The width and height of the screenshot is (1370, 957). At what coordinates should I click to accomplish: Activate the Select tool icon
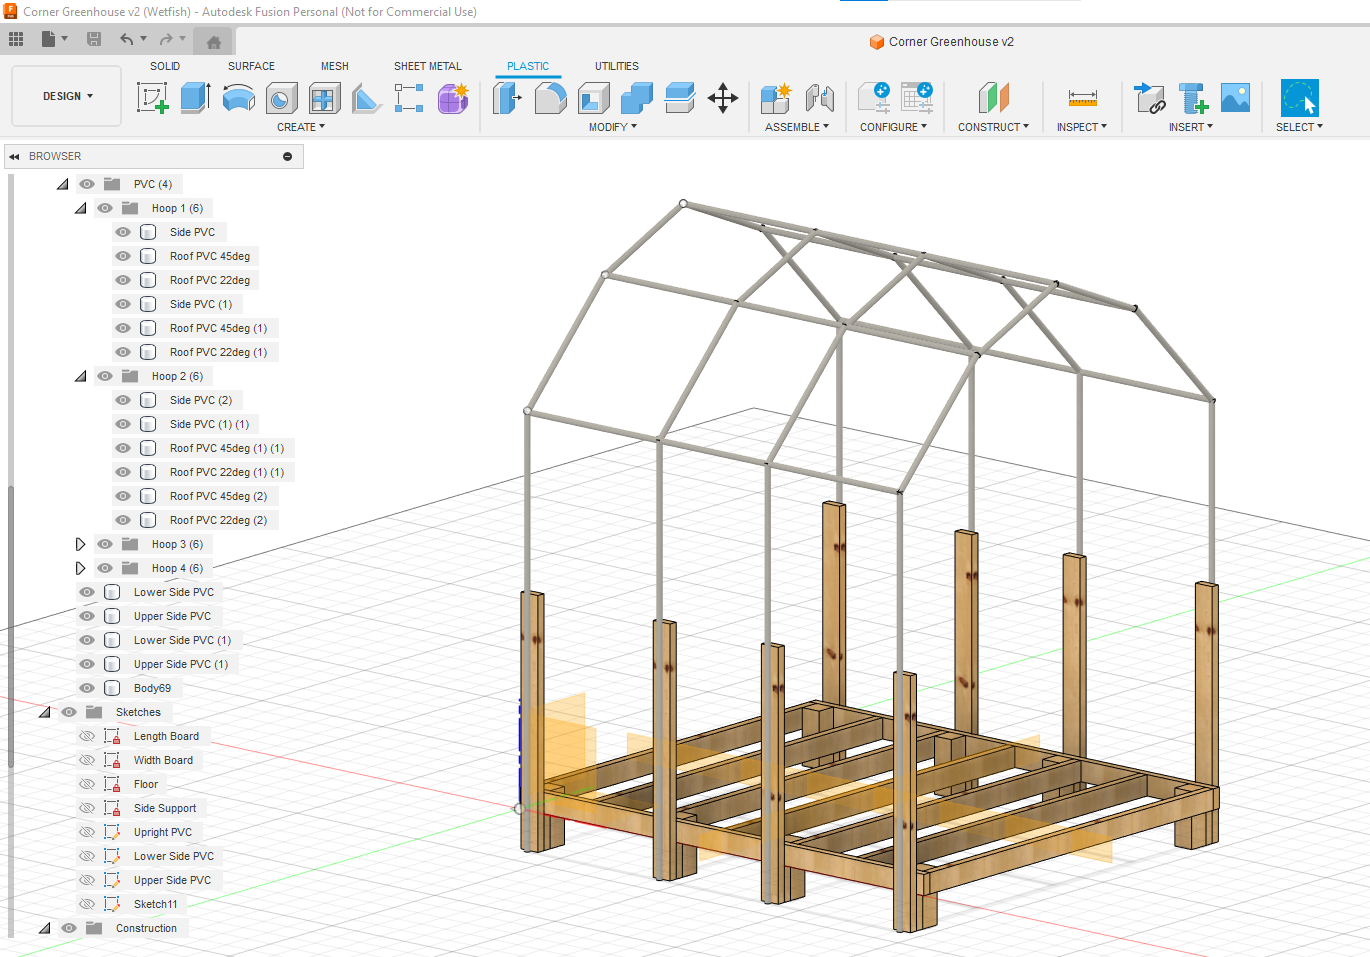click(1299, 98)
